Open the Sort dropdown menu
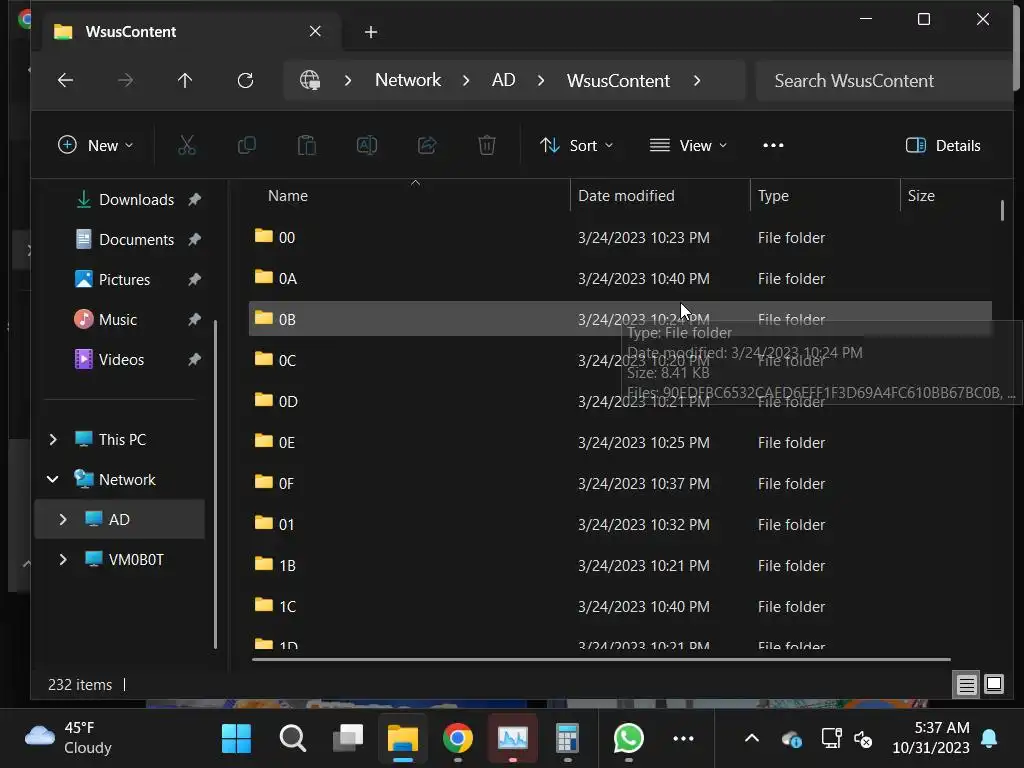The width and height of the screenshot is (1024, 768). click(x=577, y=145)
